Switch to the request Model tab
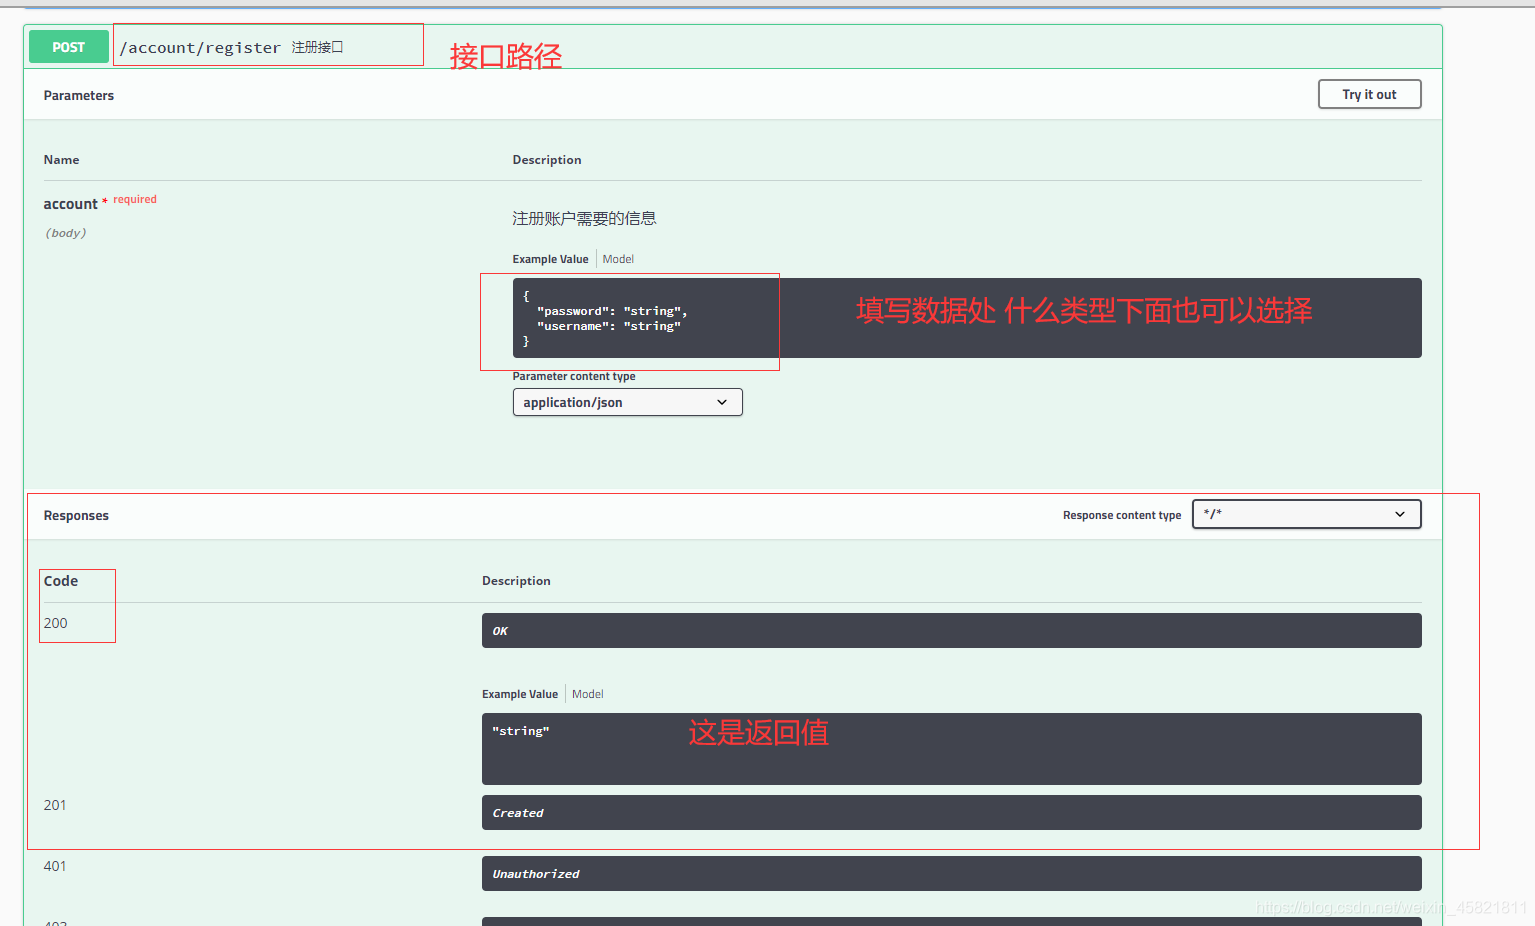The width and height of the screenshot is (1535, 926). (618, 259)
